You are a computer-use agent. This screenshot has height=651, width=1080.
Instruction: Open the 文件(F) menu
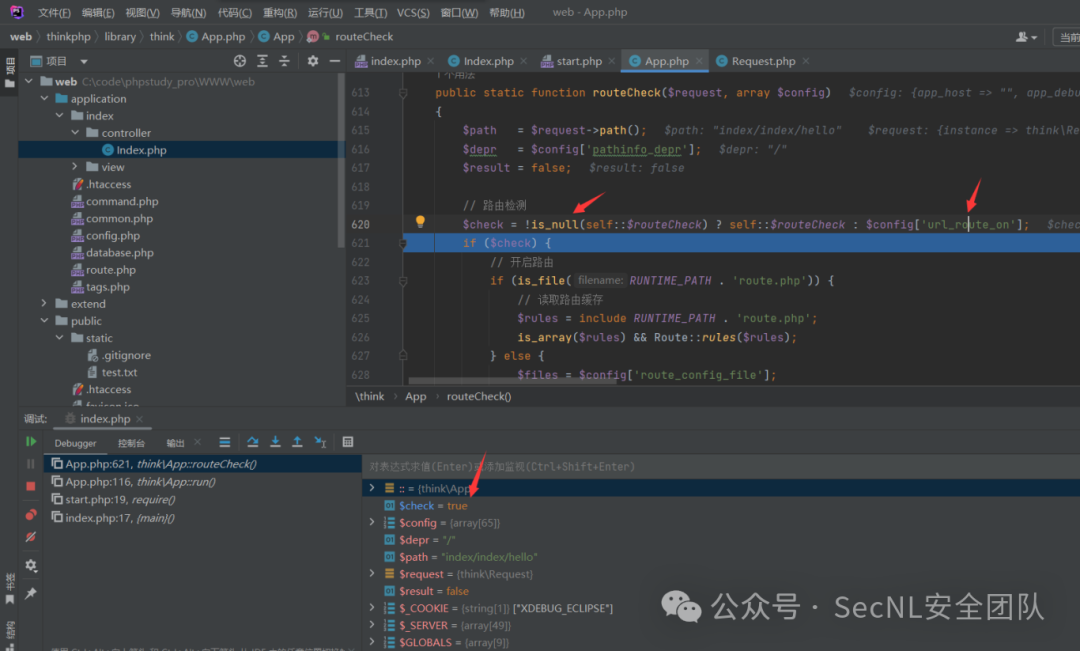pos(54,12)
